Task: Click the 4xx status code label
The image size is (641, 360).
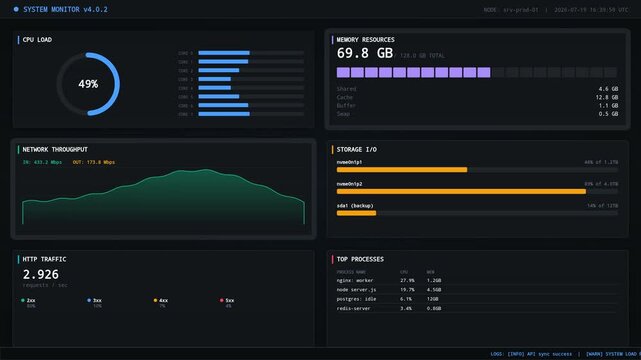Action: [164, 300]
